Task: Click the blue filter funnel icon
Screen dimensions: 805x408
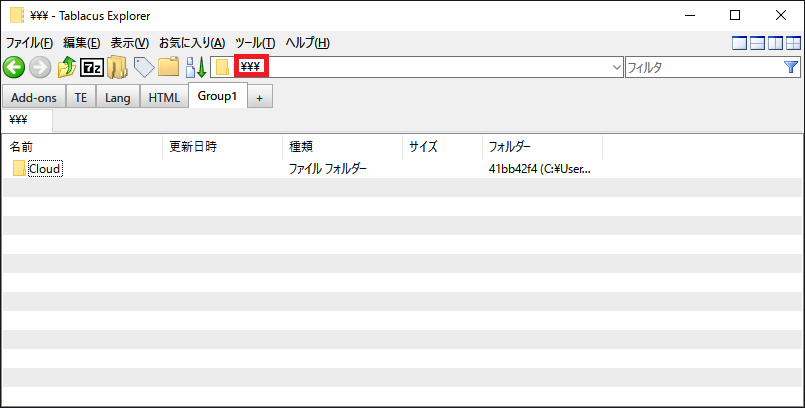Action: (791, 67)
